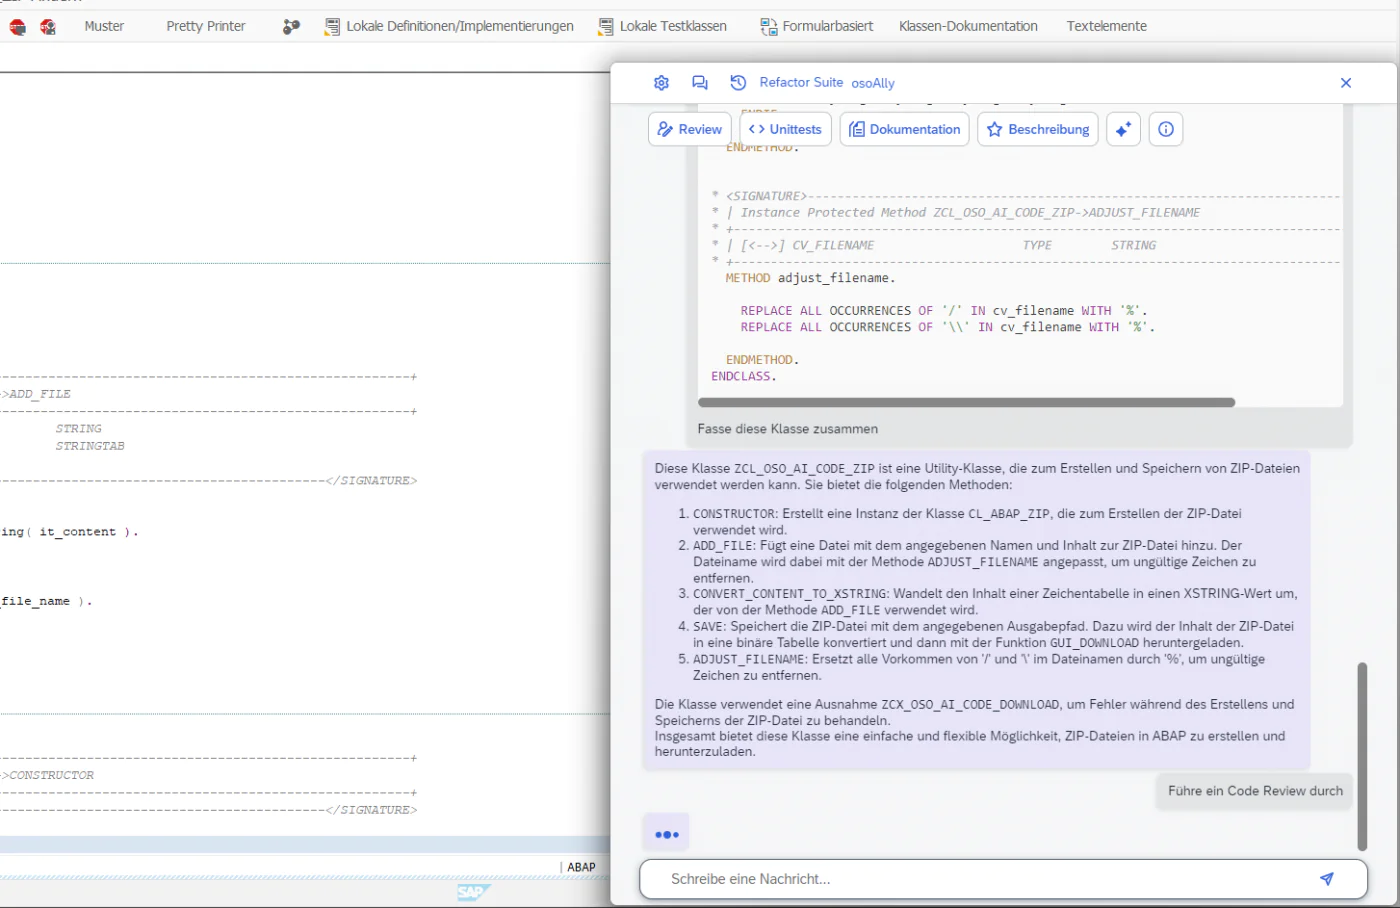Click 'file_name ).' line in the editor
The height and width of the screenshot is (908, 1400).
point(47,601)
